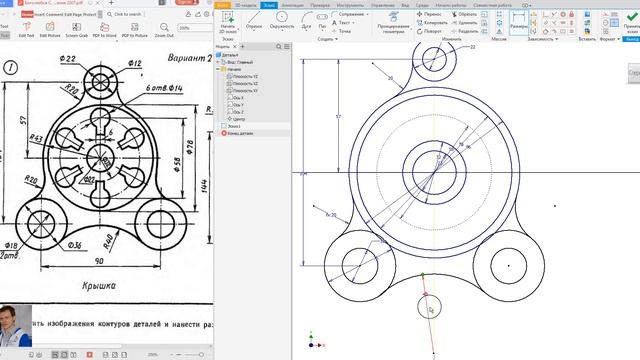
Task: Adjust the PDF zoom slider handle
Action: [201, 355]
